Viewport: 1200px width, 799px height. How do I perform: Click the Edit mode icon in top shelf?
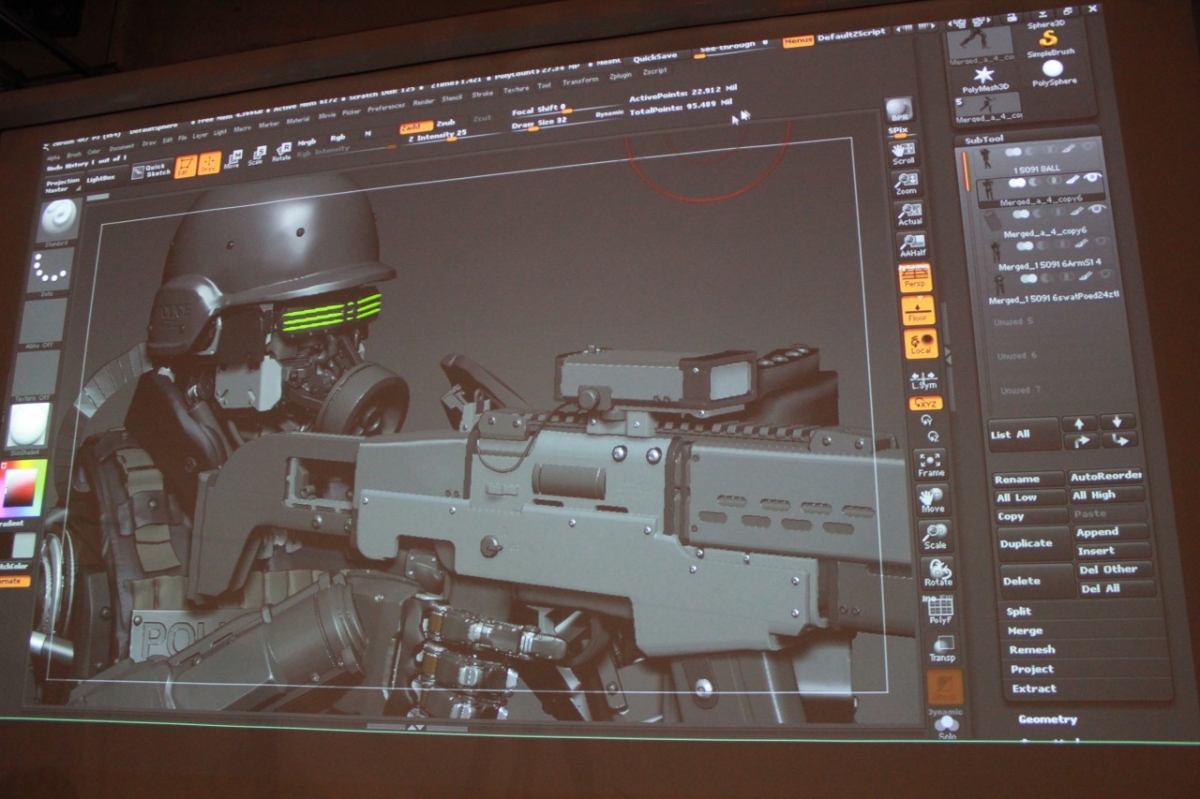pyautogui.click(x=186, y=166)
